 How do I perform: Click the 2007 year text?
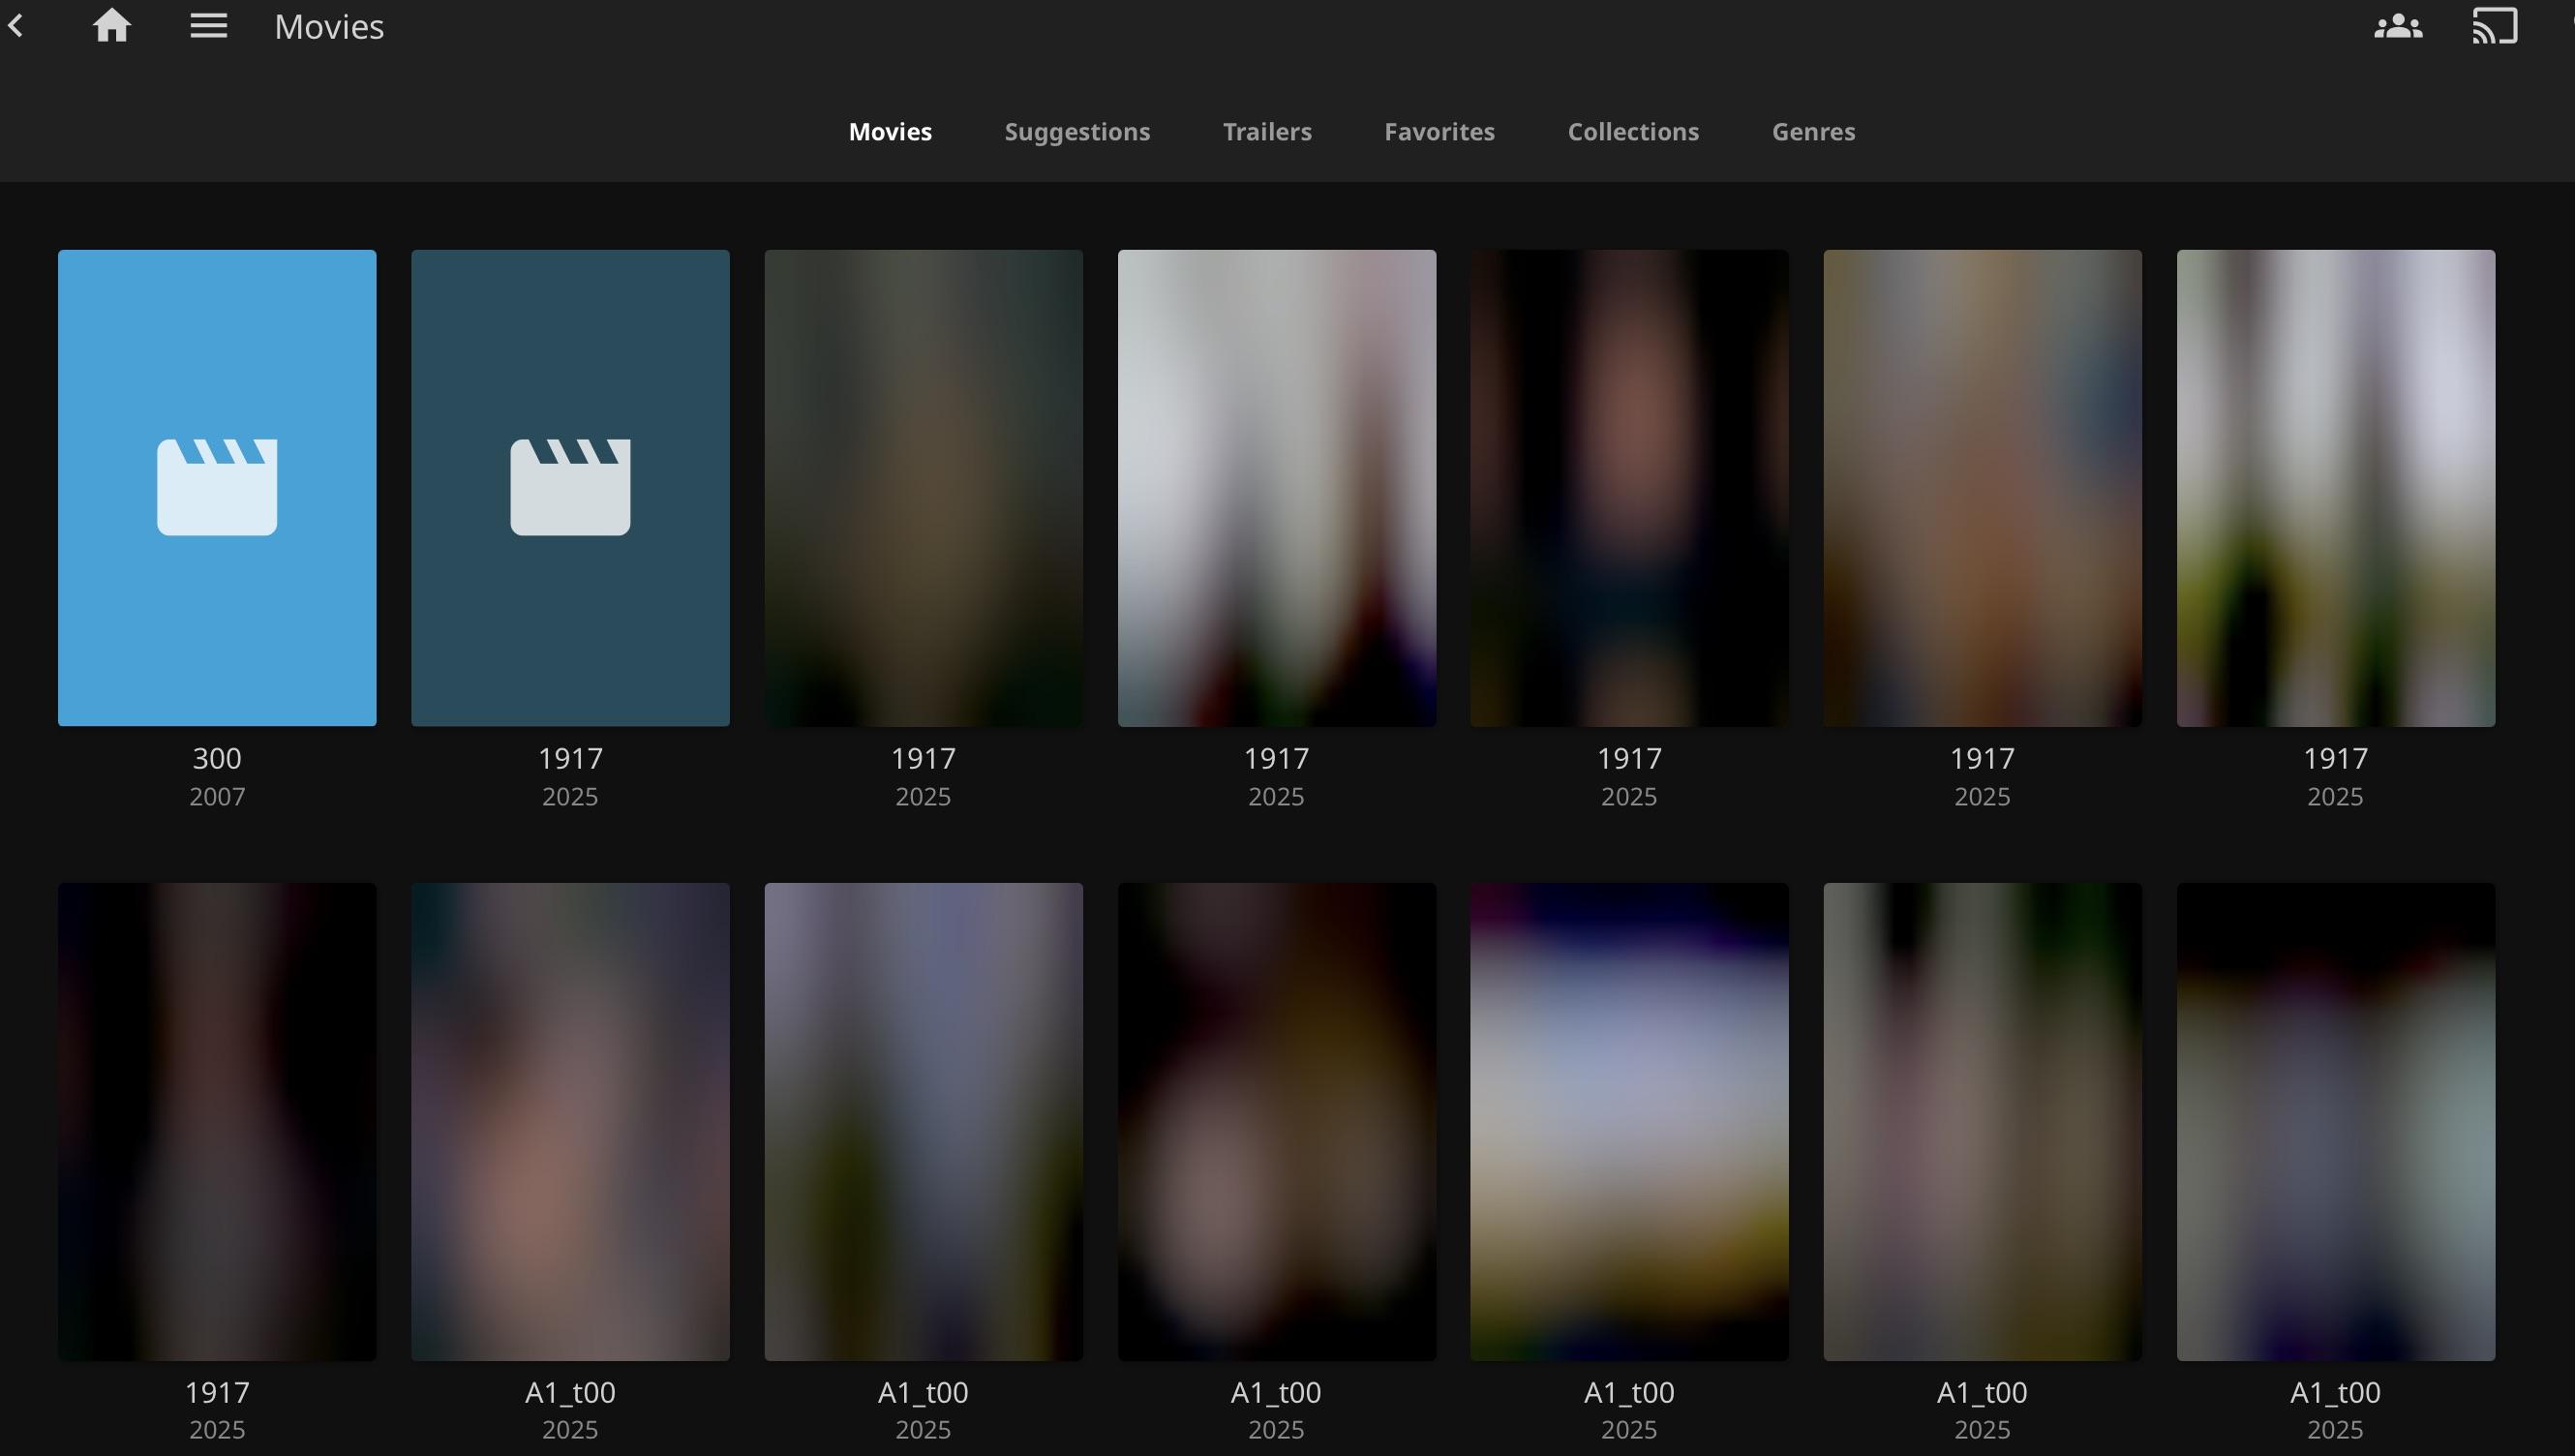217,797
